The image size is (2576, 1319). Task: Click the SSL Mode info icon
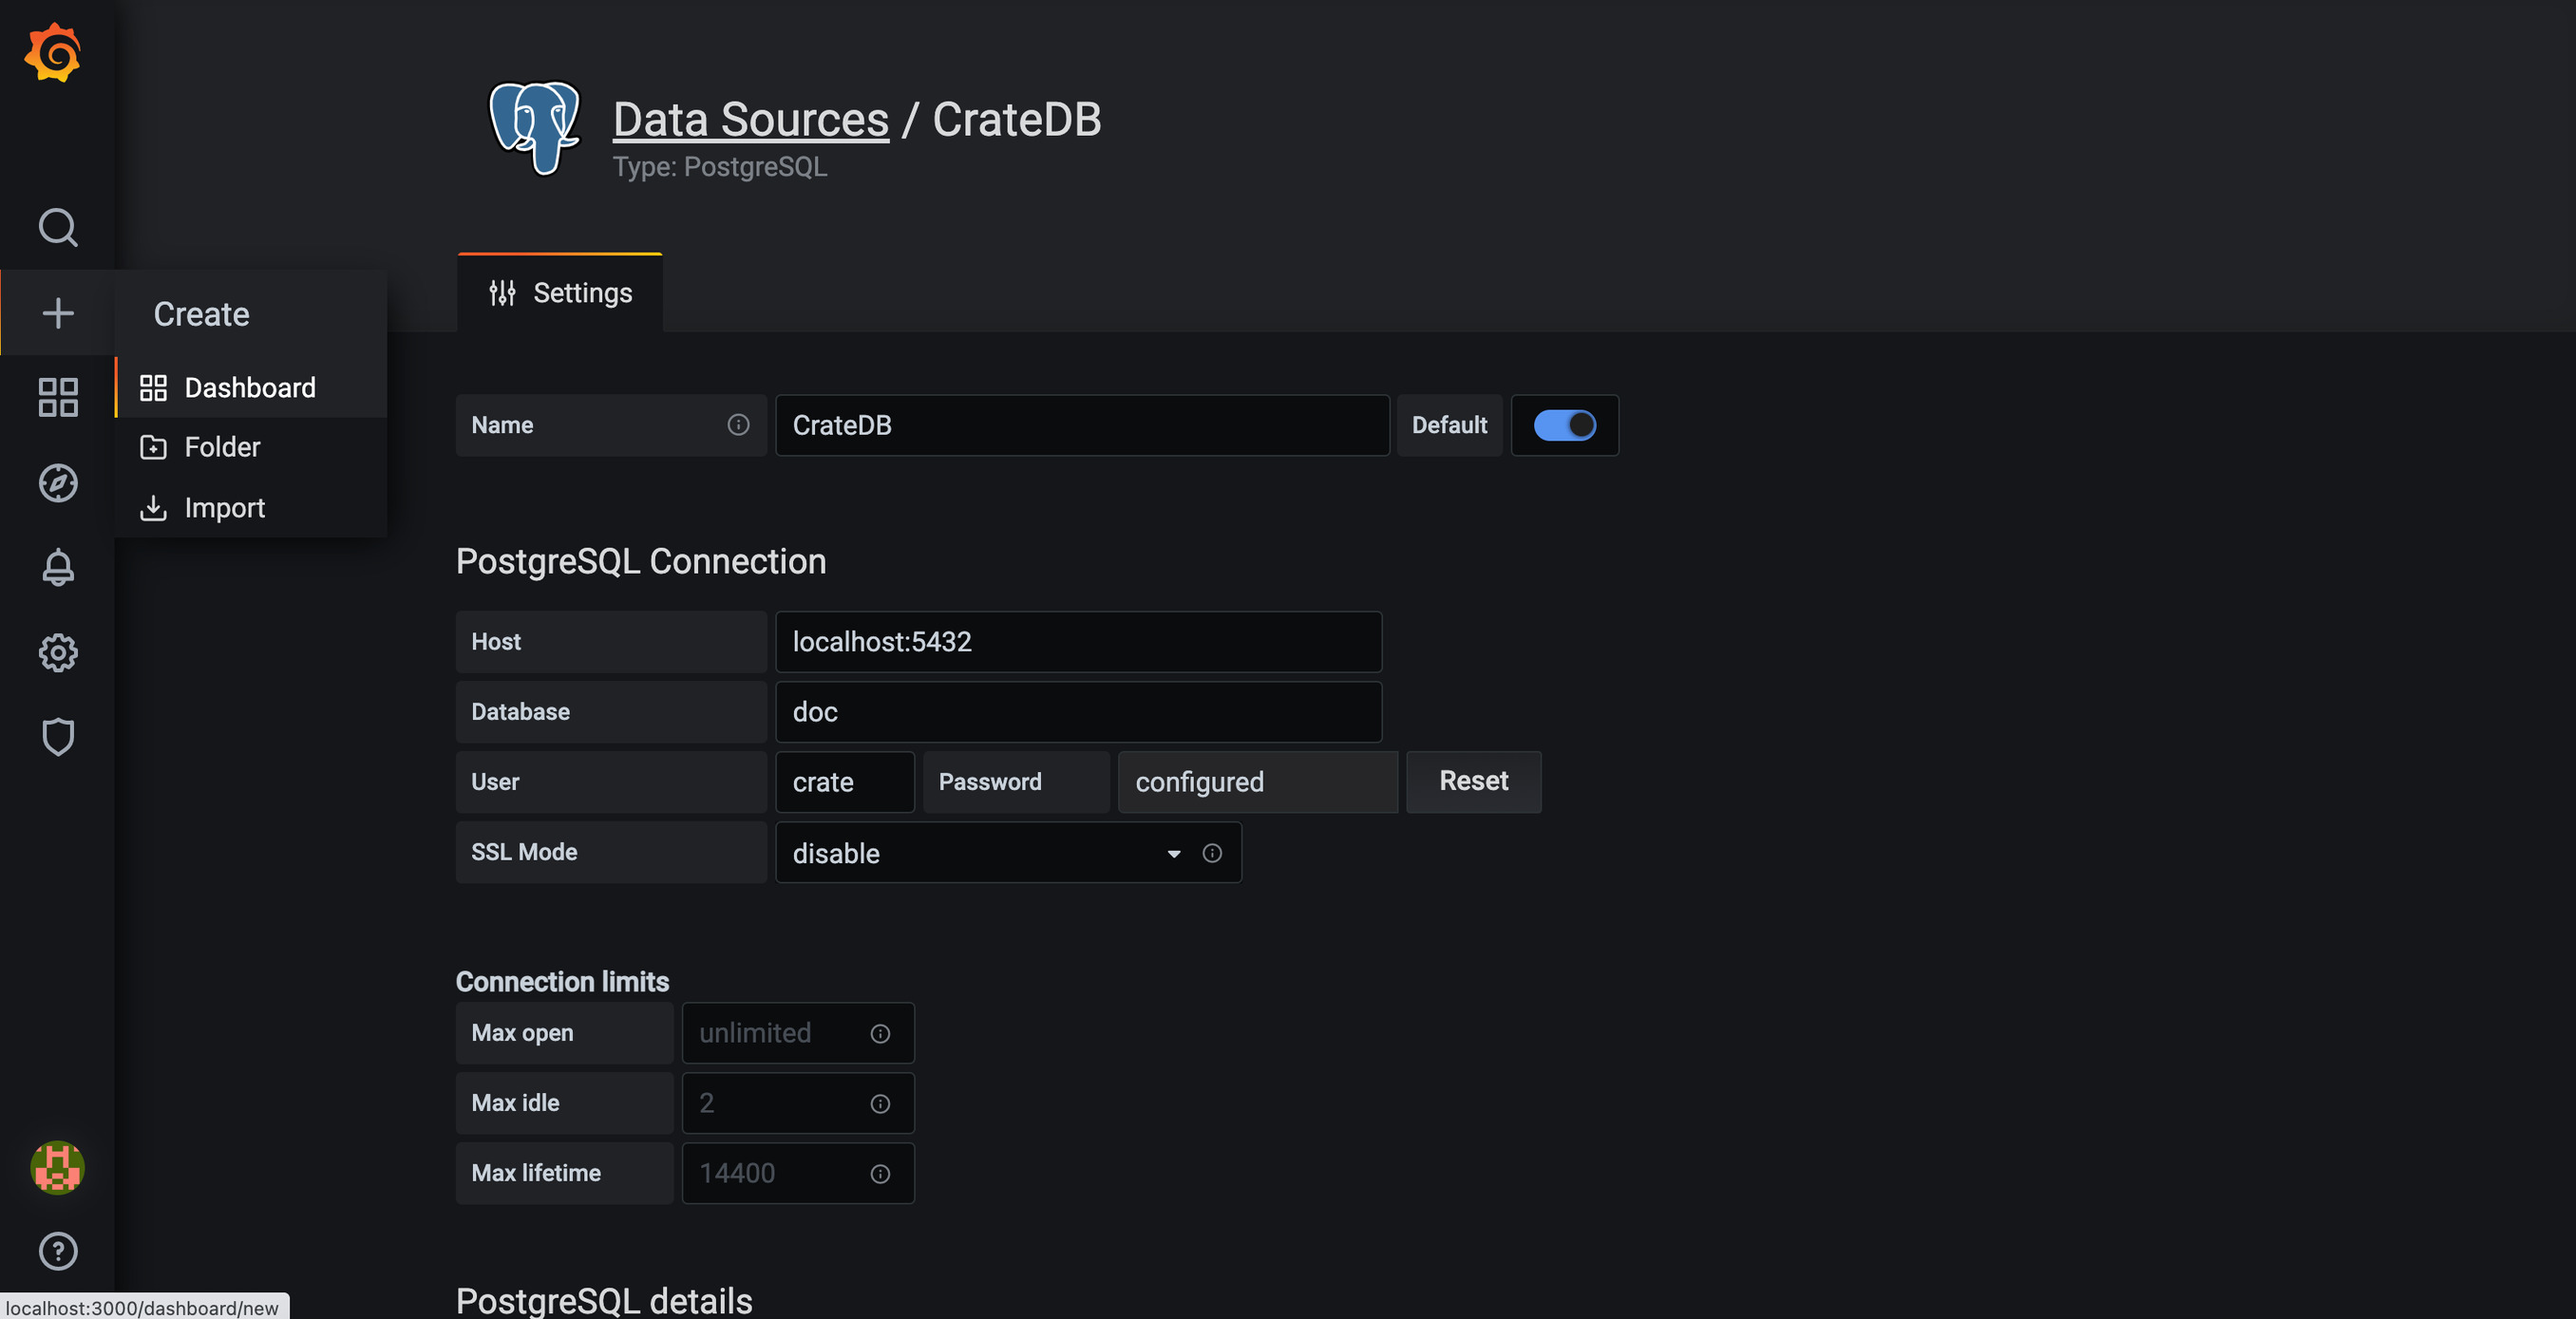[x=1212, y=853]
